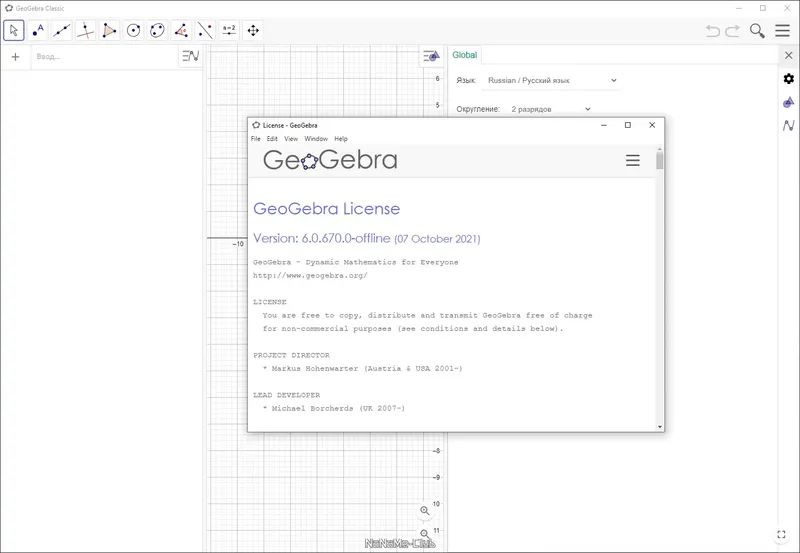Select the Move Graphics View tool
800x553 pixels.
coord(253,31)
